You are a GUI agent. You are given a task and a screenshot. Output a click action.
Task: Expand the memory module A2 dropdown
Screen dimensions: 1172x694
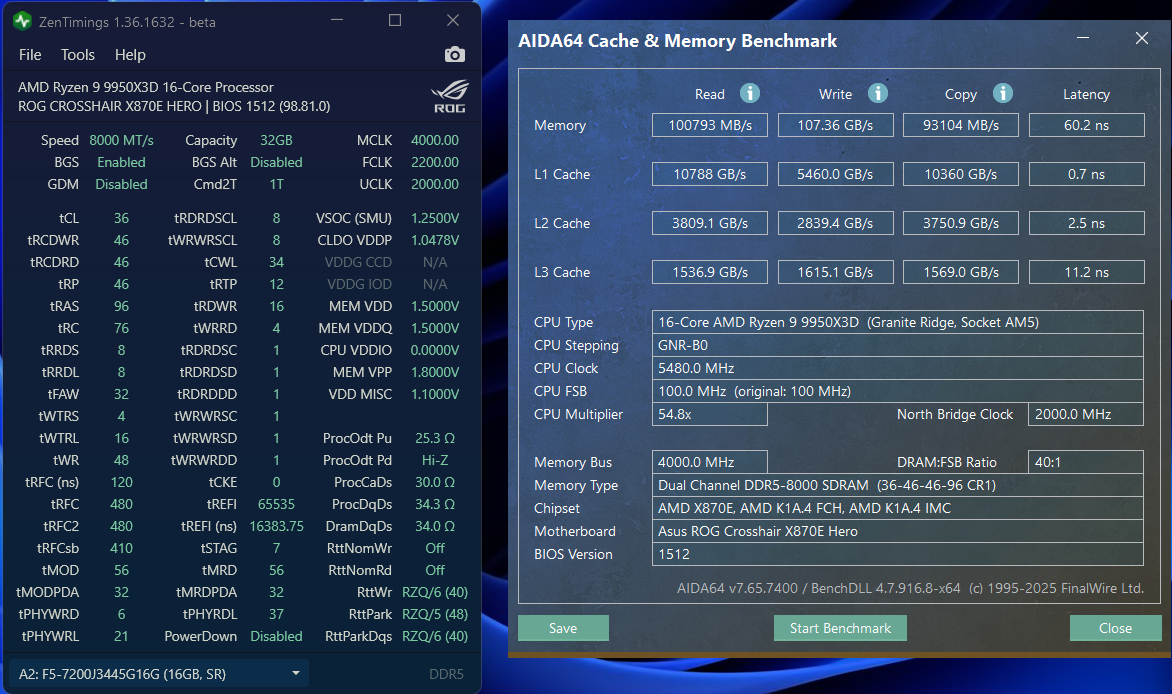(157, 674)
